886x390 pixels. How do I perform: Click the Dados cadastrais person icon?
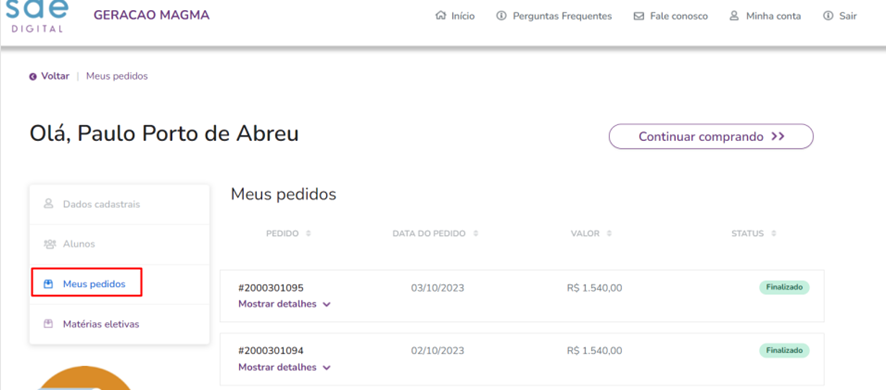point(49,203)
